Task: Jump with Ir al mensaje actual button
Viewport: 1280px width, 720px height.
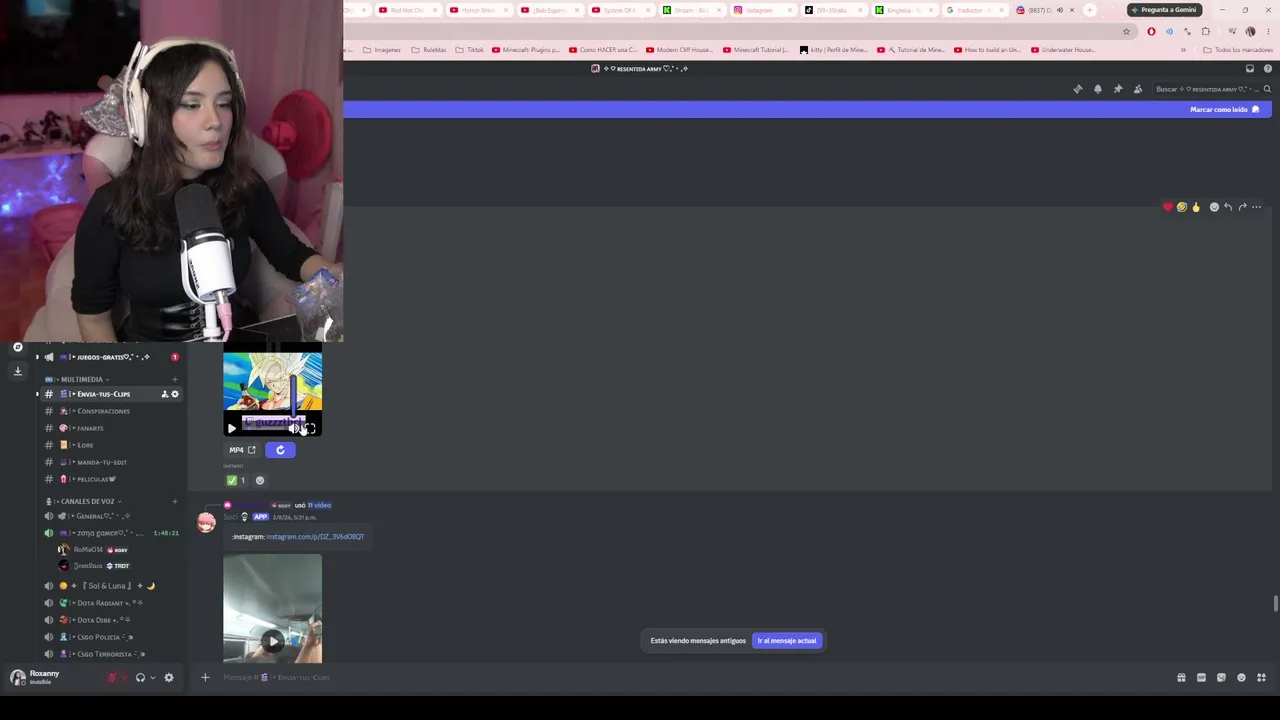Action: [787, 641]
